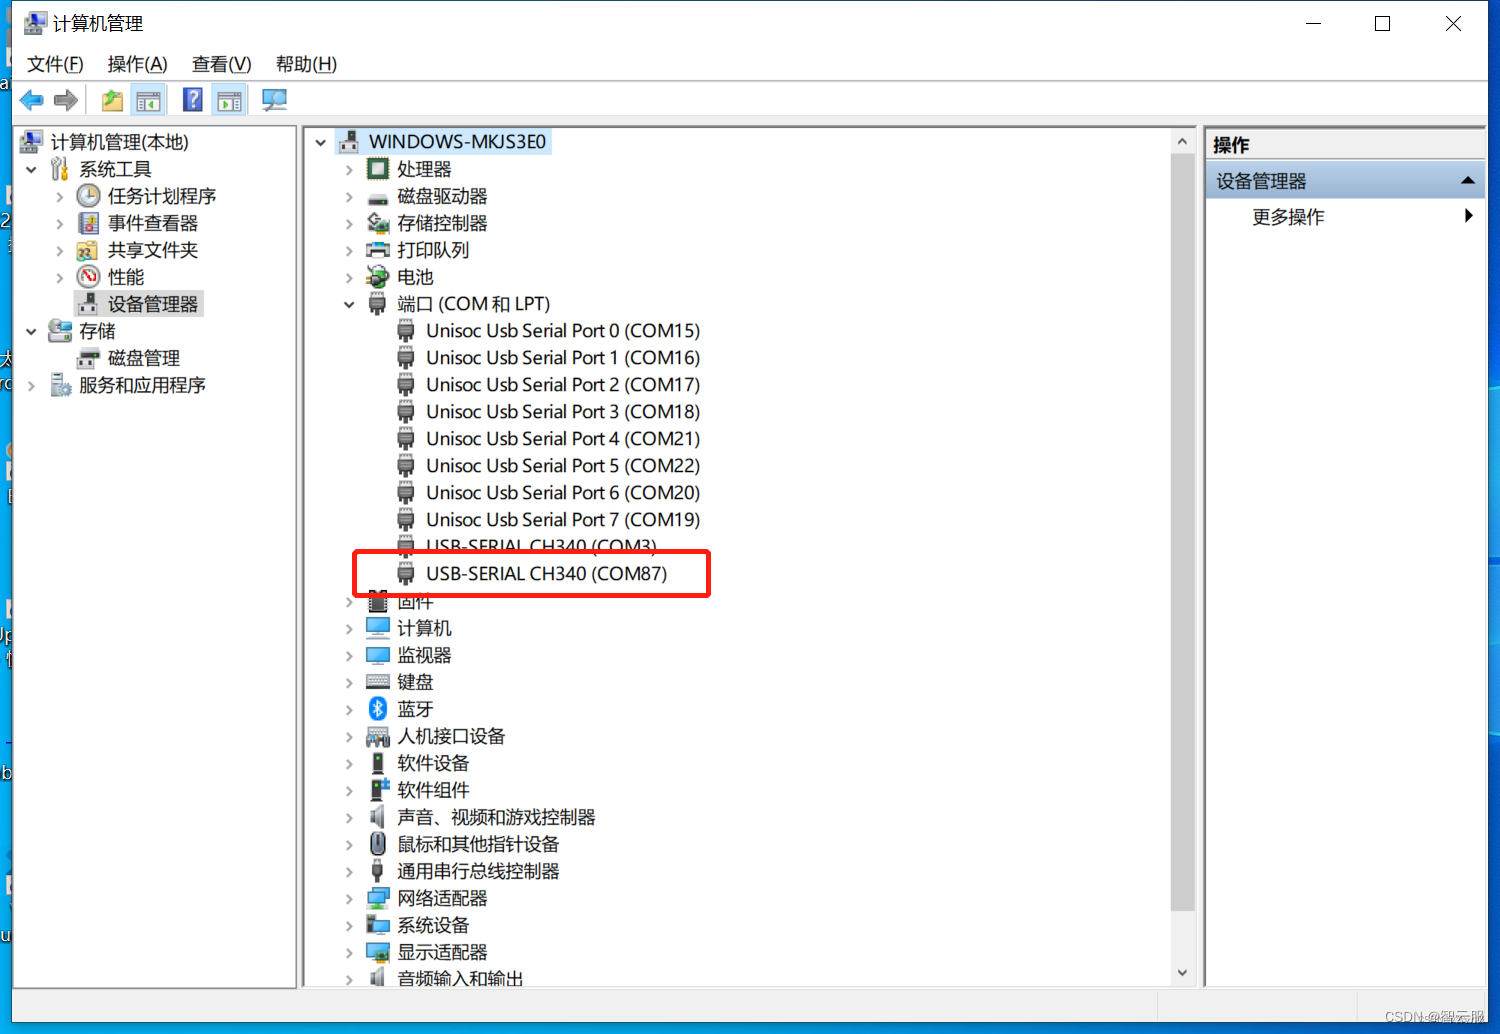This screenshot has width=1500, height=1034.
Task: Click the 人机接口设备 icon
Action: point(378,737)
